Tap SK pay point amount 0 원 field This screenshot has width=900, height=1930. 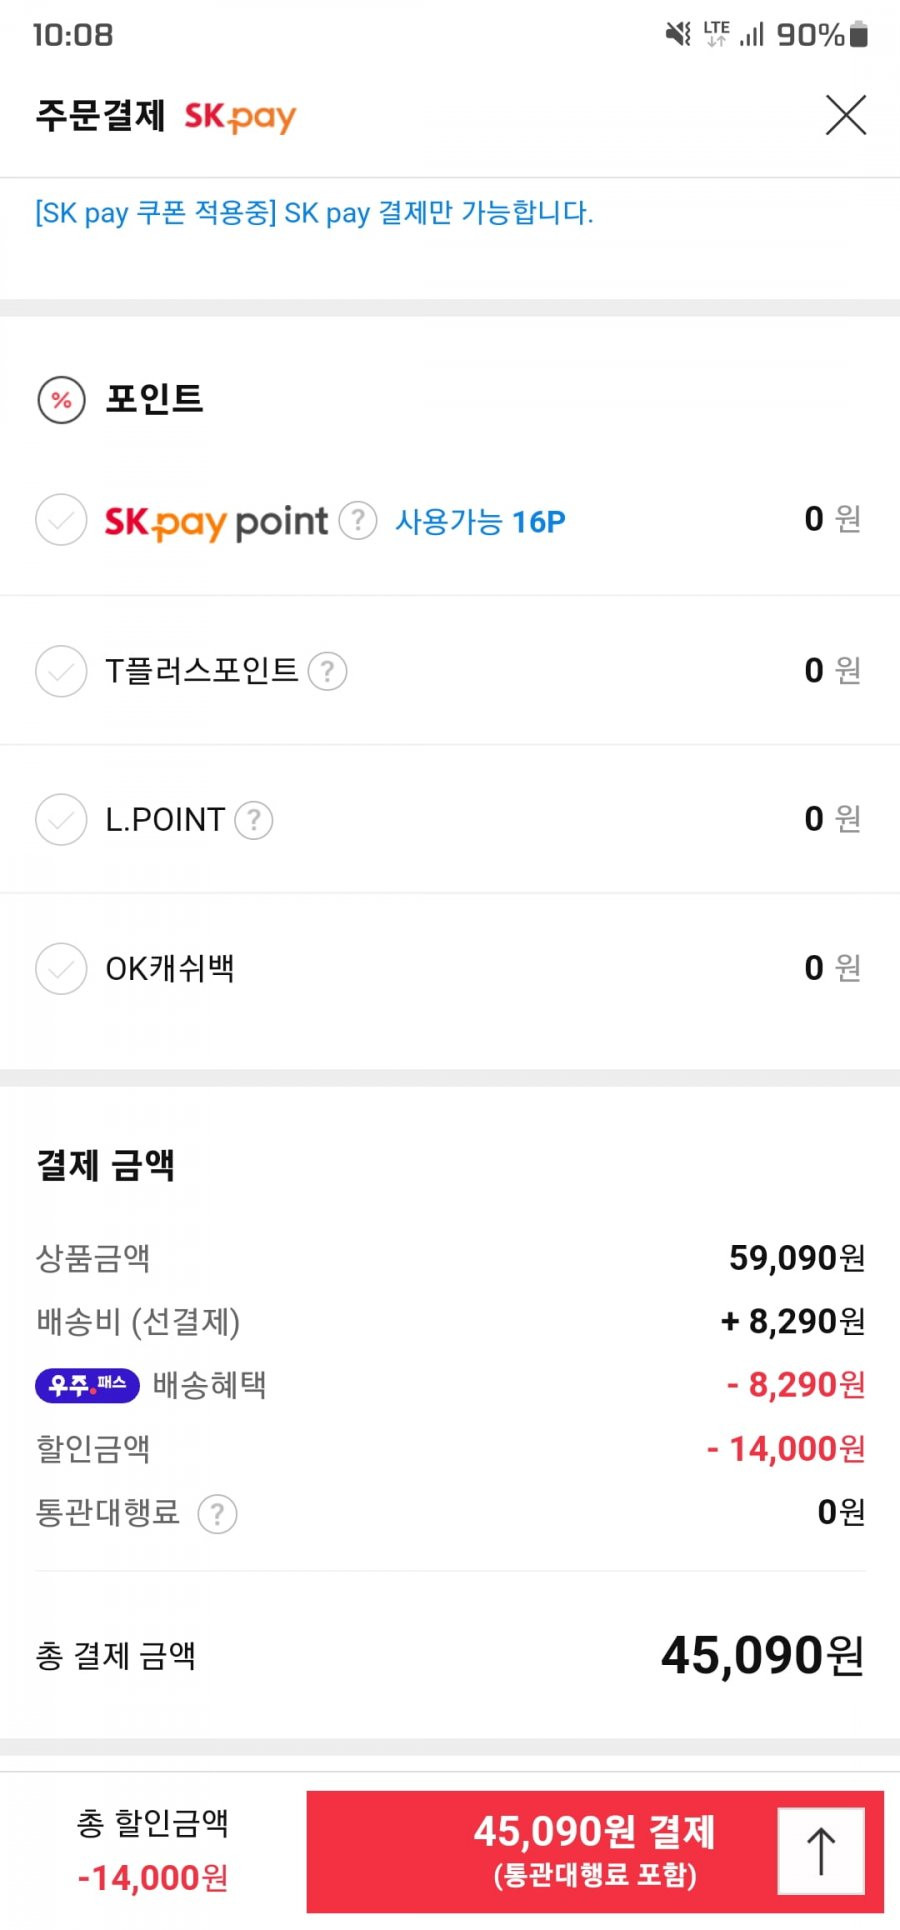[x=832, y=519]
